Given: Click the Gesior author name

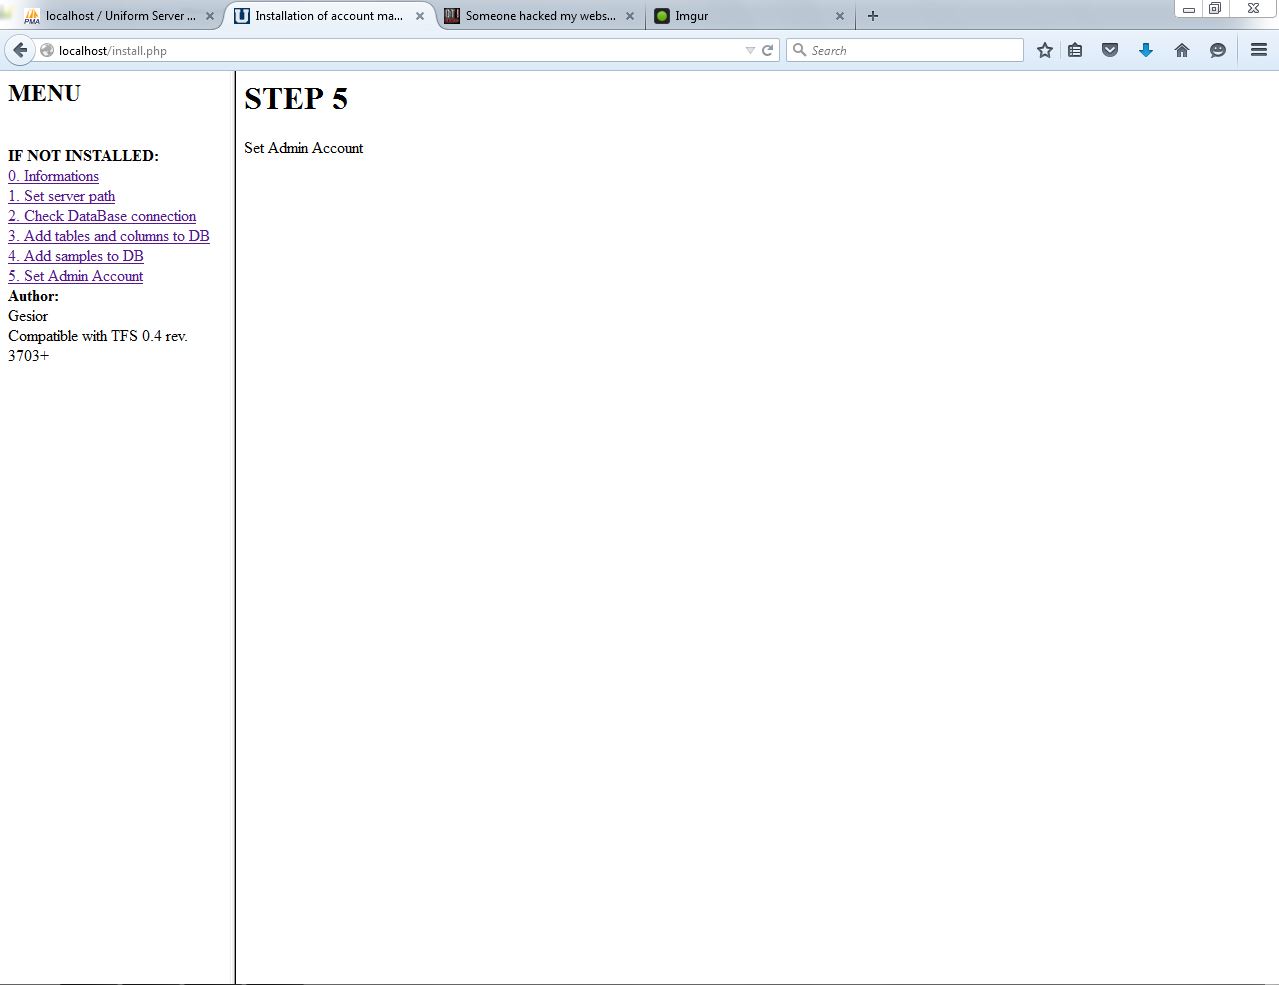Looking at the screenshot, I should pos(28,316).
